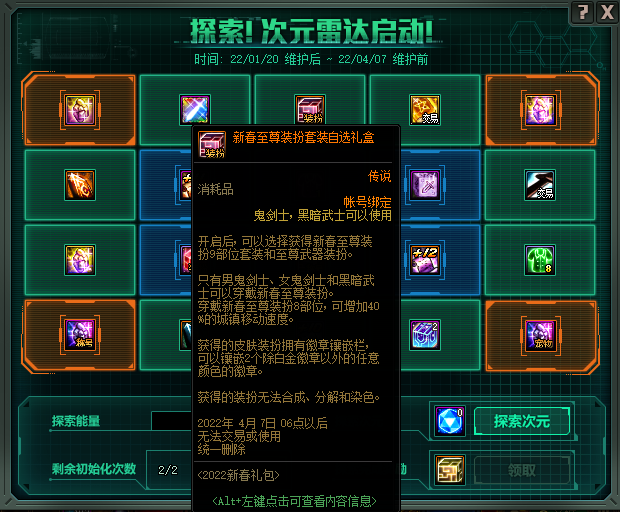Select the +12 amplification ticket icon
Image resolution: width=620 pixels, height=512 pixels.
[425, 260]
